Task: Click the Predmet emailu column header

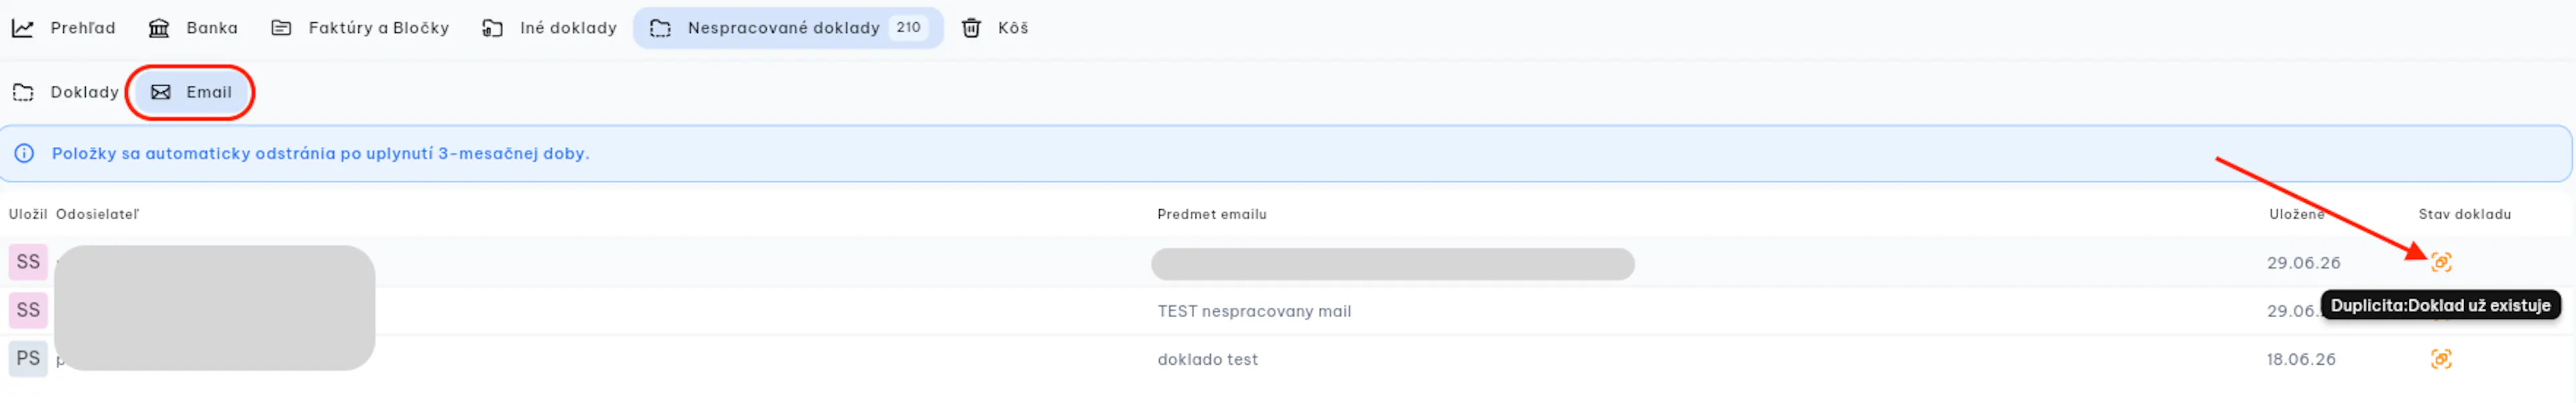Action: [x=1211, y=214]
